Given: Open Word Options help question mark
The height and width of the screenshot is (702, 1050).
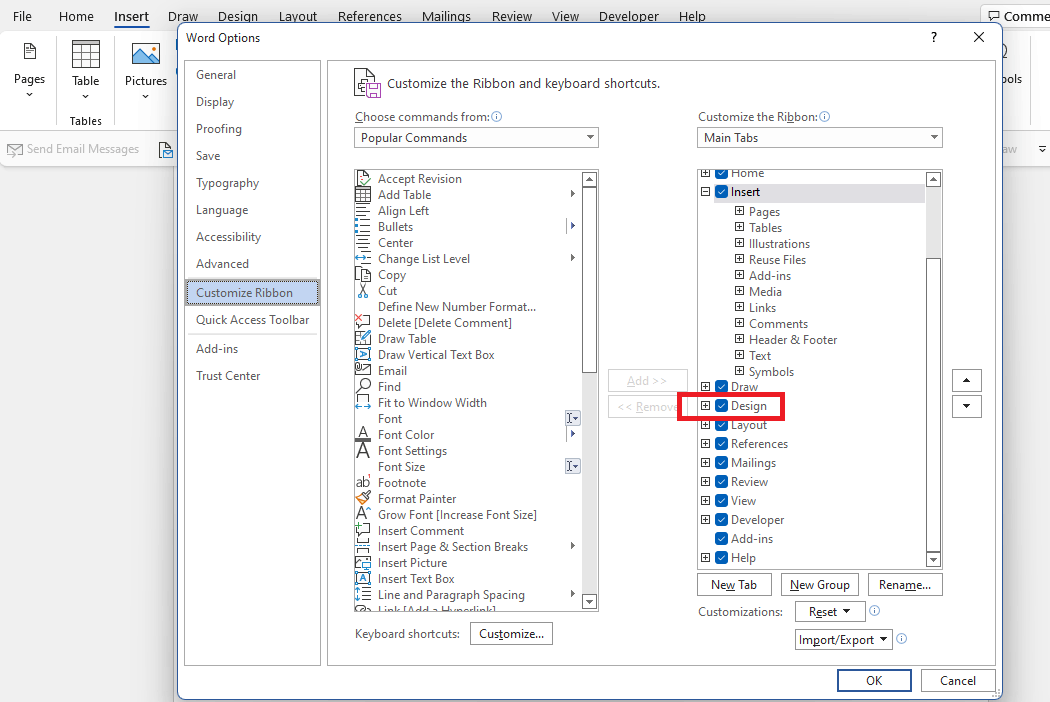Looking at the screenshot, I should tap(933, 38).
